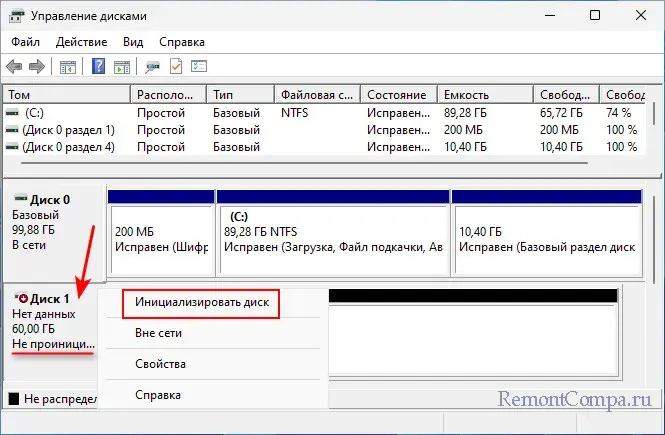
Task: Click the 200 МБ capacity cell in the volume list
Action: coord(463,130)
